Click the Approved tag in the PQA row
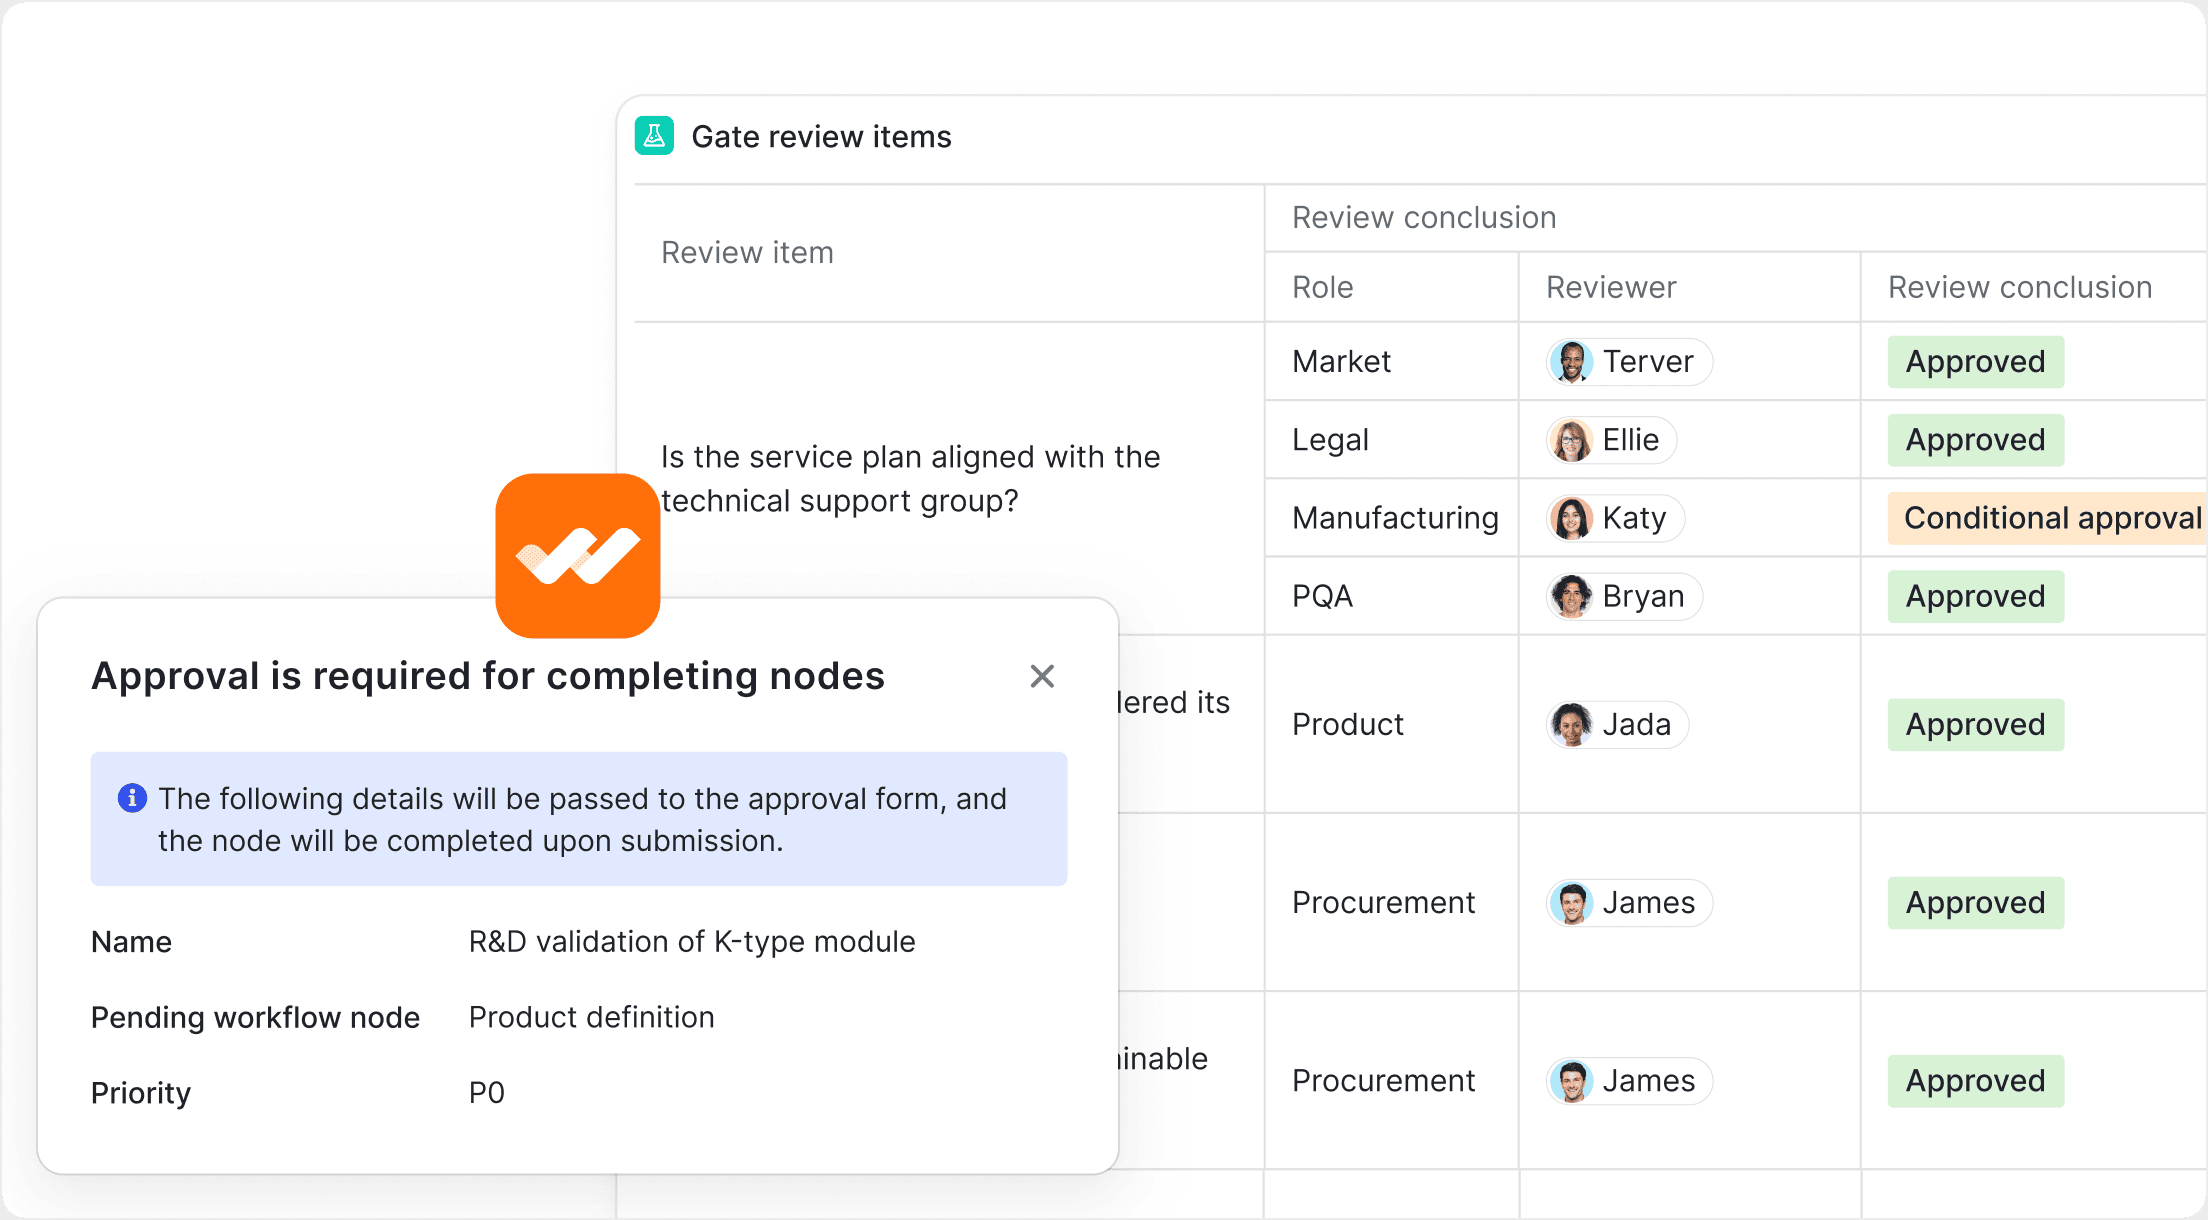Image resolution: width=2208 pixels, height=1220 pixels. pos(1975,596)
